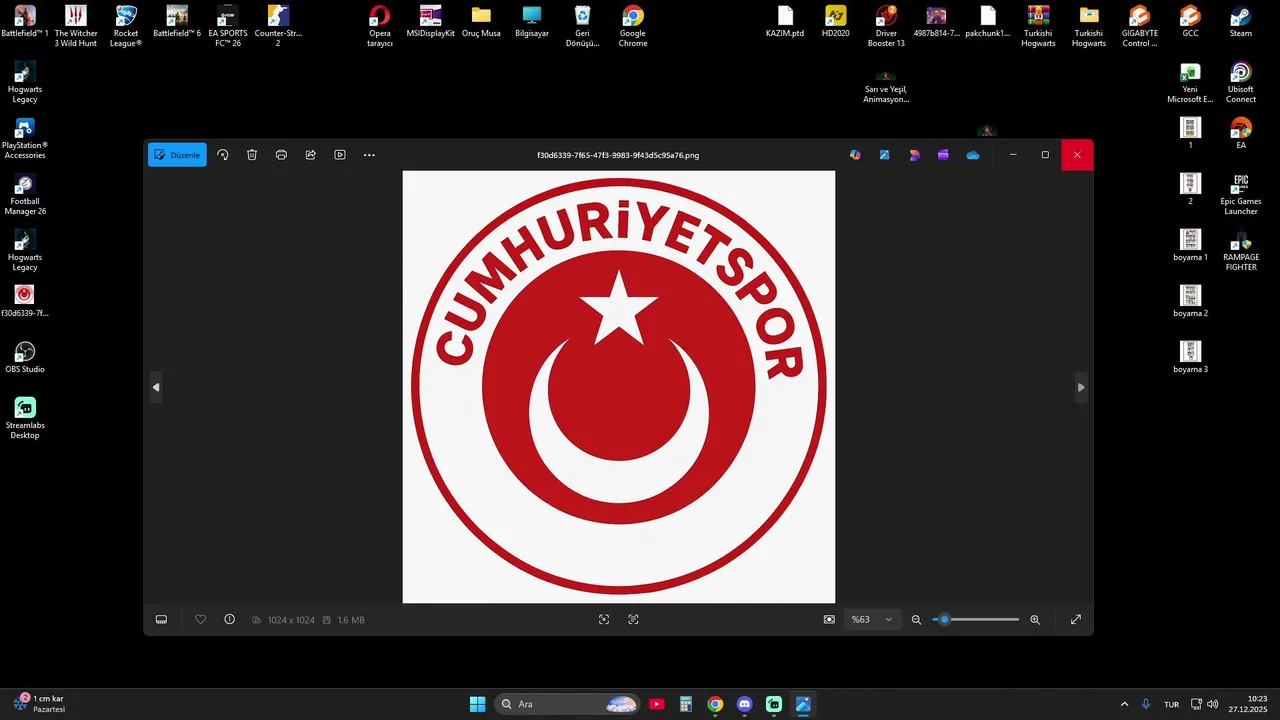Toggle the filmstrip view at bottom-left of Photos

tap(161, 620)
